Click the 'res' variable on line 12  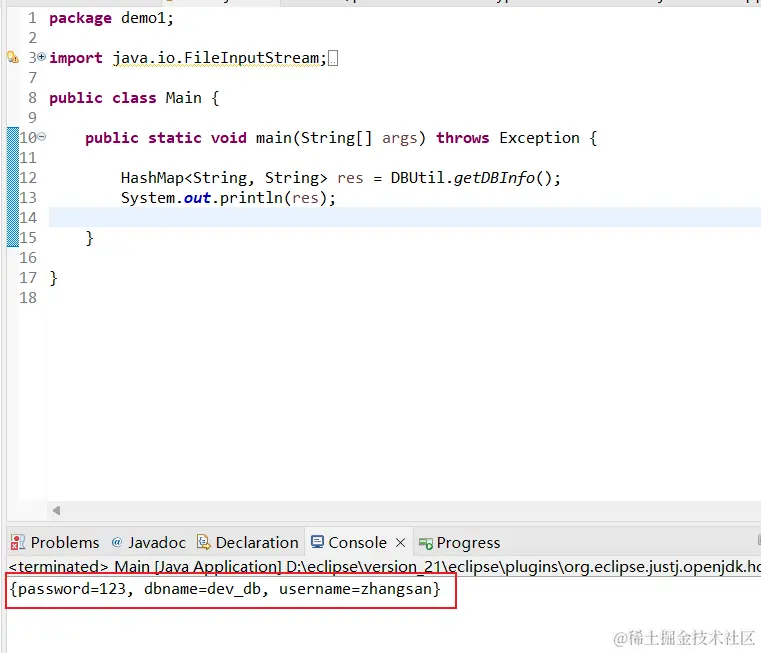coord(350,178)
